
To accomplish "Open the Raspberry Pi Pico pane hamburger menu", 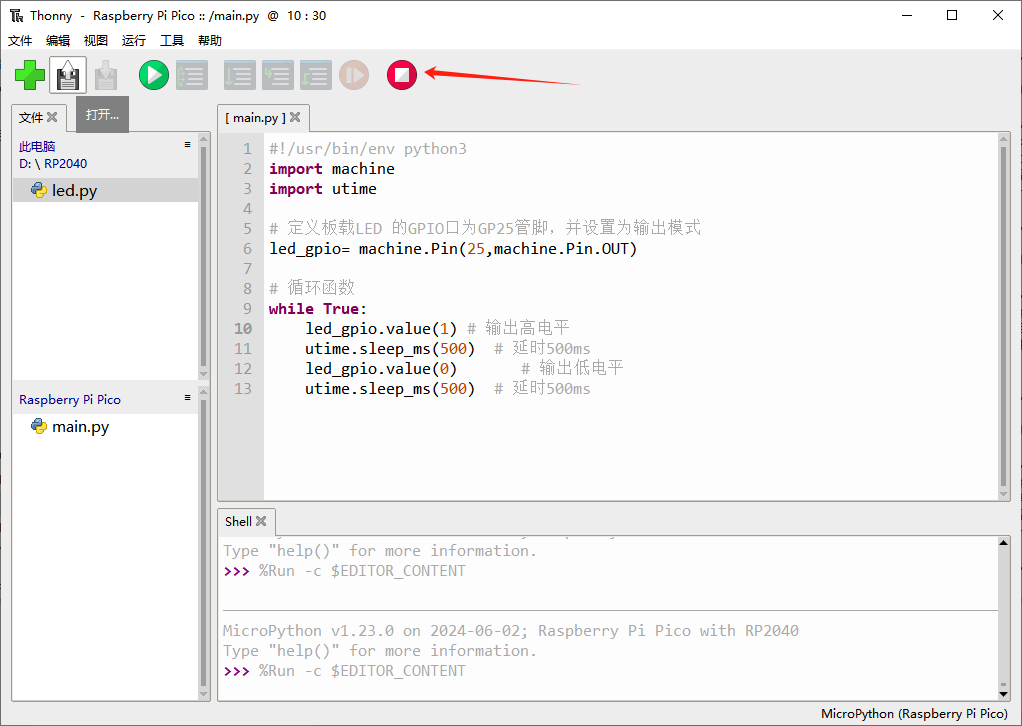I will click(187, 398).
